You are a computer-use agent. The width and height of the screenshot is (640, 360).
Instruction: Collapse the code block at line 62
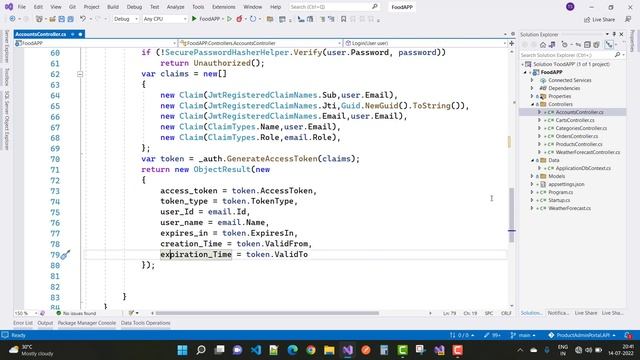80,74
